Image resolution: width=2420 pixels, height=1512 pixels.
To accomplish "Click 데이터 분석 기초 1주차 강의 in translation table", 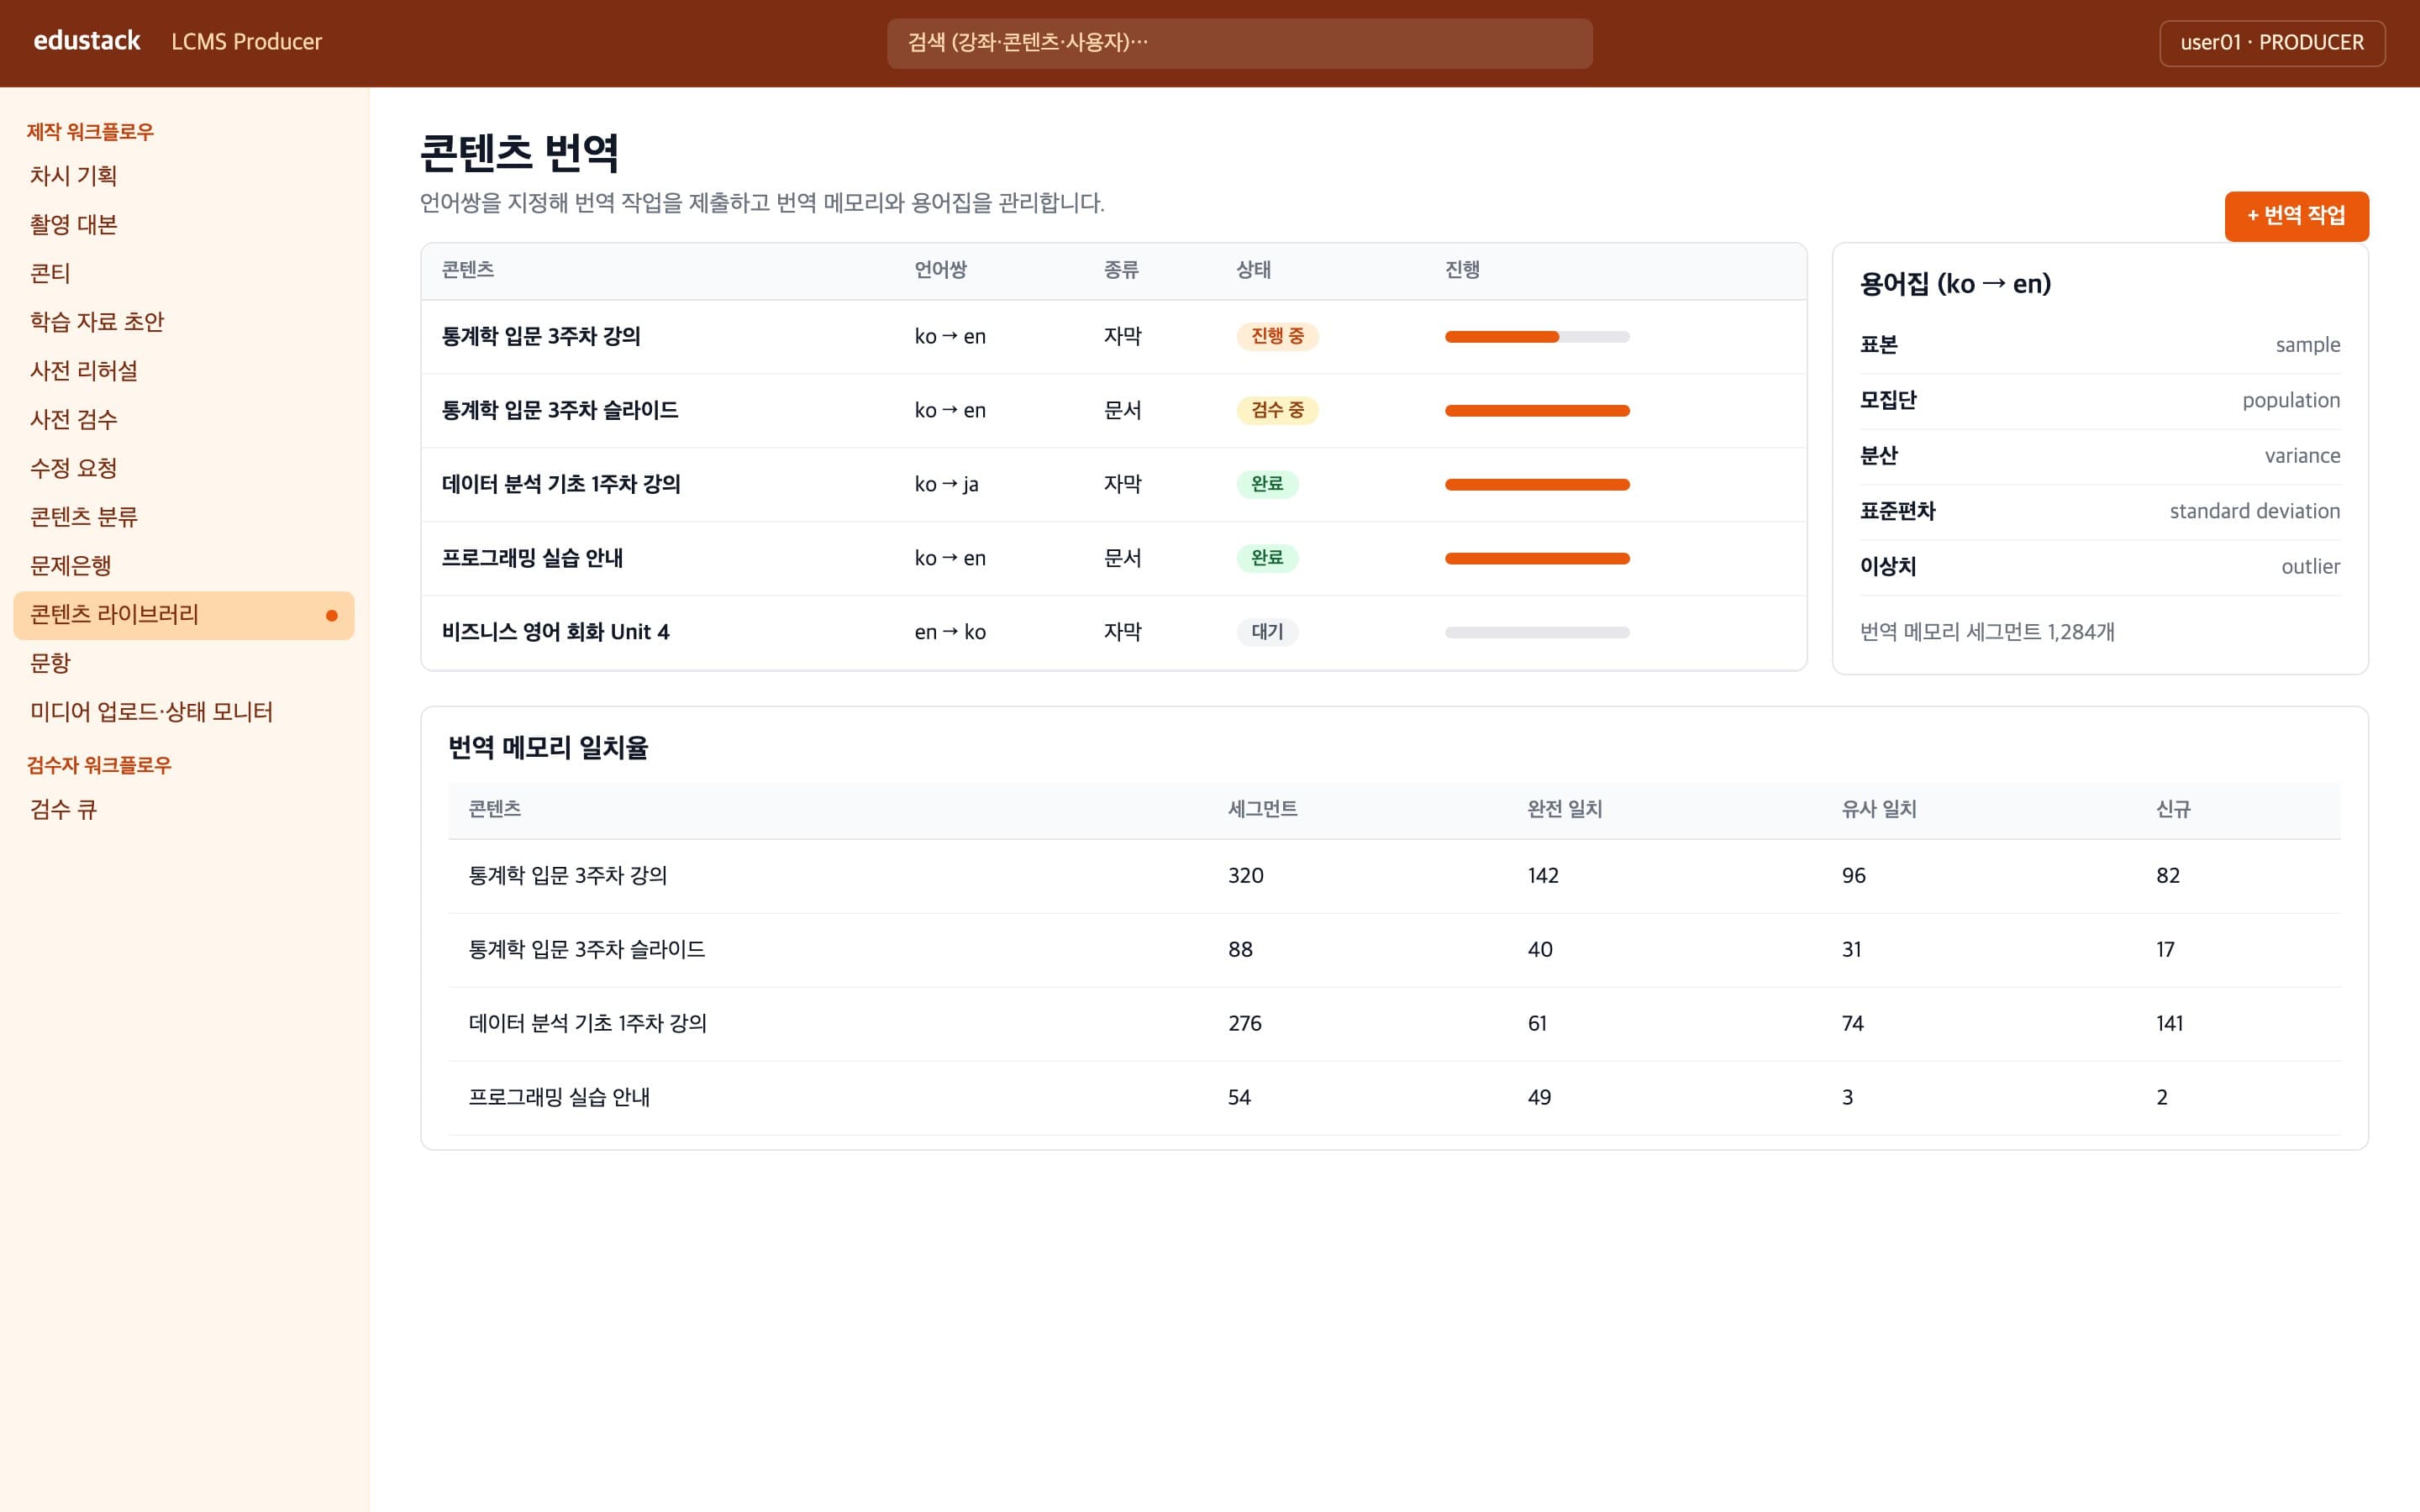I will (x=561, y=484).
